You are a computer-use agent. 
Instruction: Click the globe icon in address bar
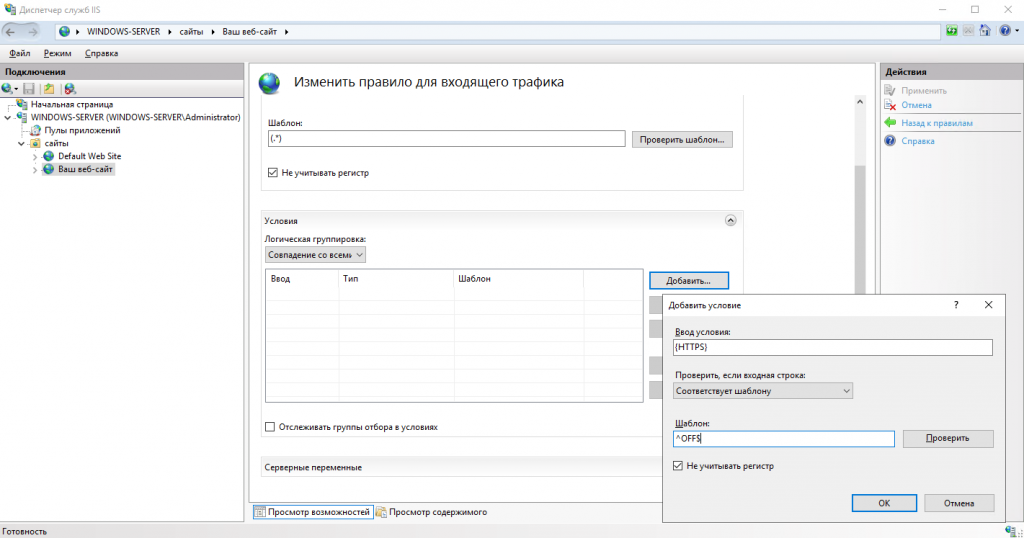(65, 31)
